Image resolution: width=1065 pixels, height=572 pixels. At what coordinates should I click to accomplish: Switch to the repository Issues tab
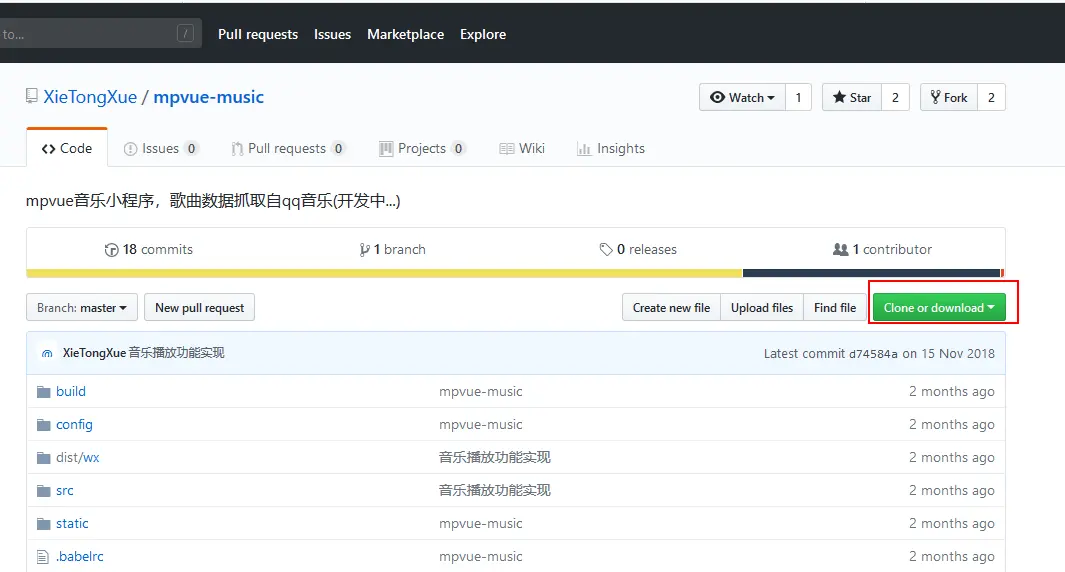click(161, 148)
